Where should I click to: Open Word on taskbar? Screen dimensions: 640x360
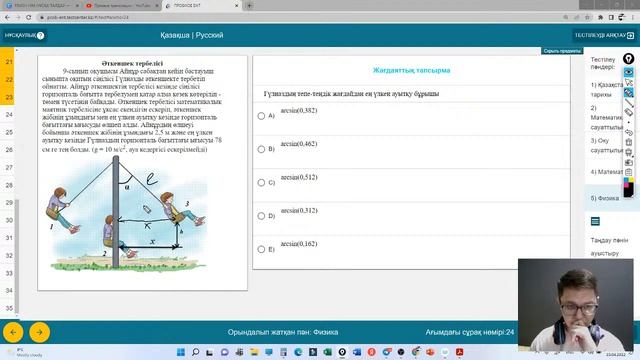tap(357, 352)
